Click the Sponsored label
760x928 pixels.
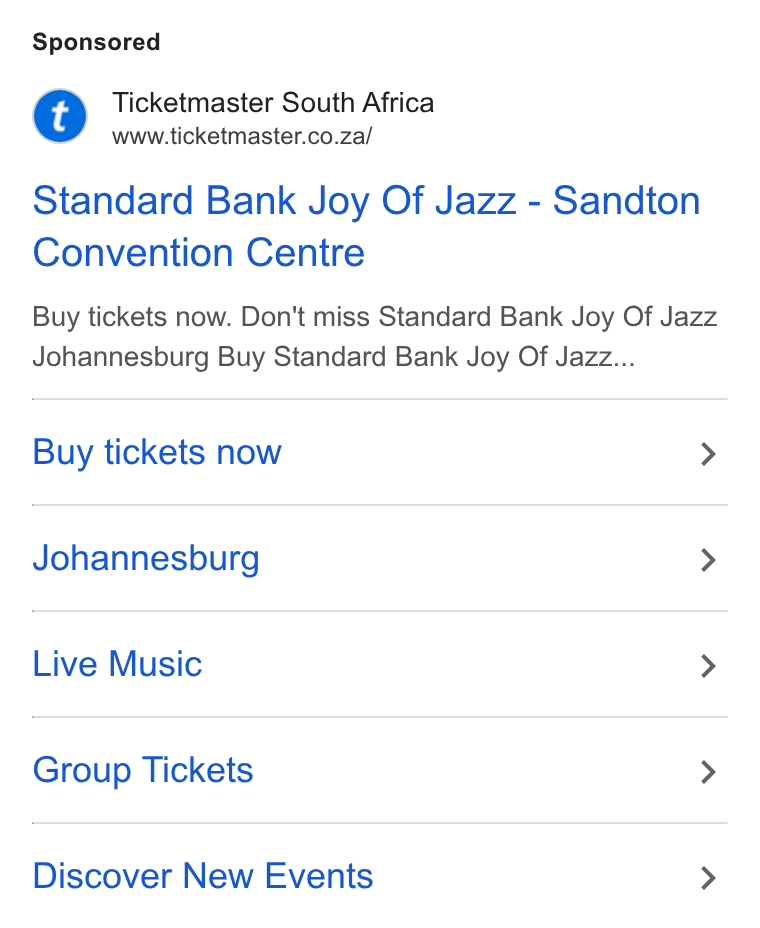pos(96,42)
